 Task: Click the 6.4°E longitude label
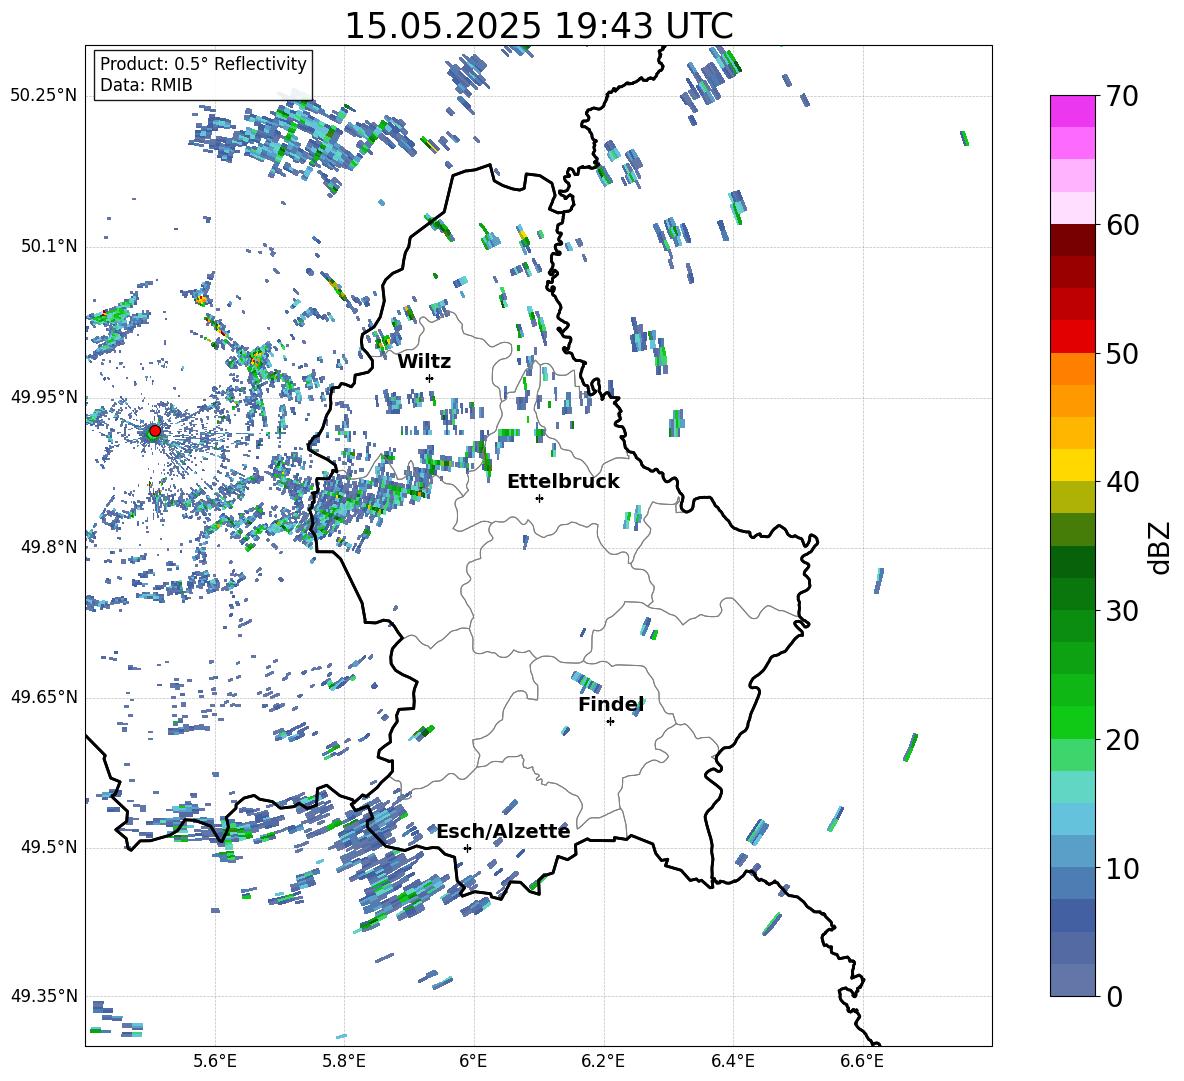(732, 1062)
